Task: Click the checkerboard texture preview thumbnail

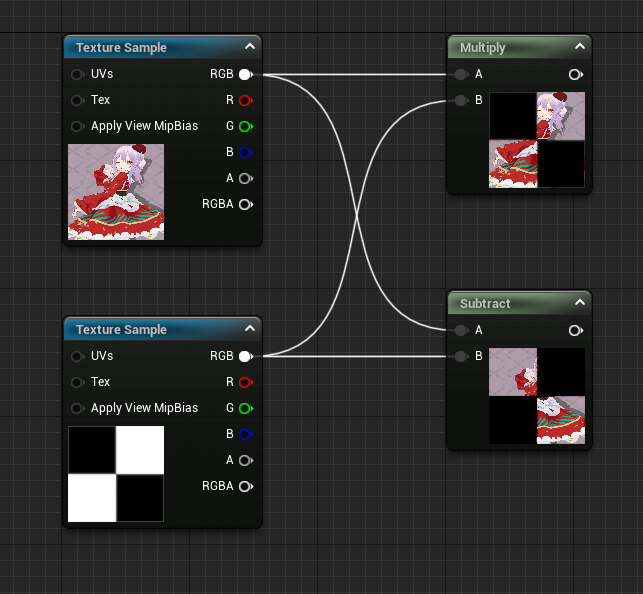Action: [x=116, y=474]
